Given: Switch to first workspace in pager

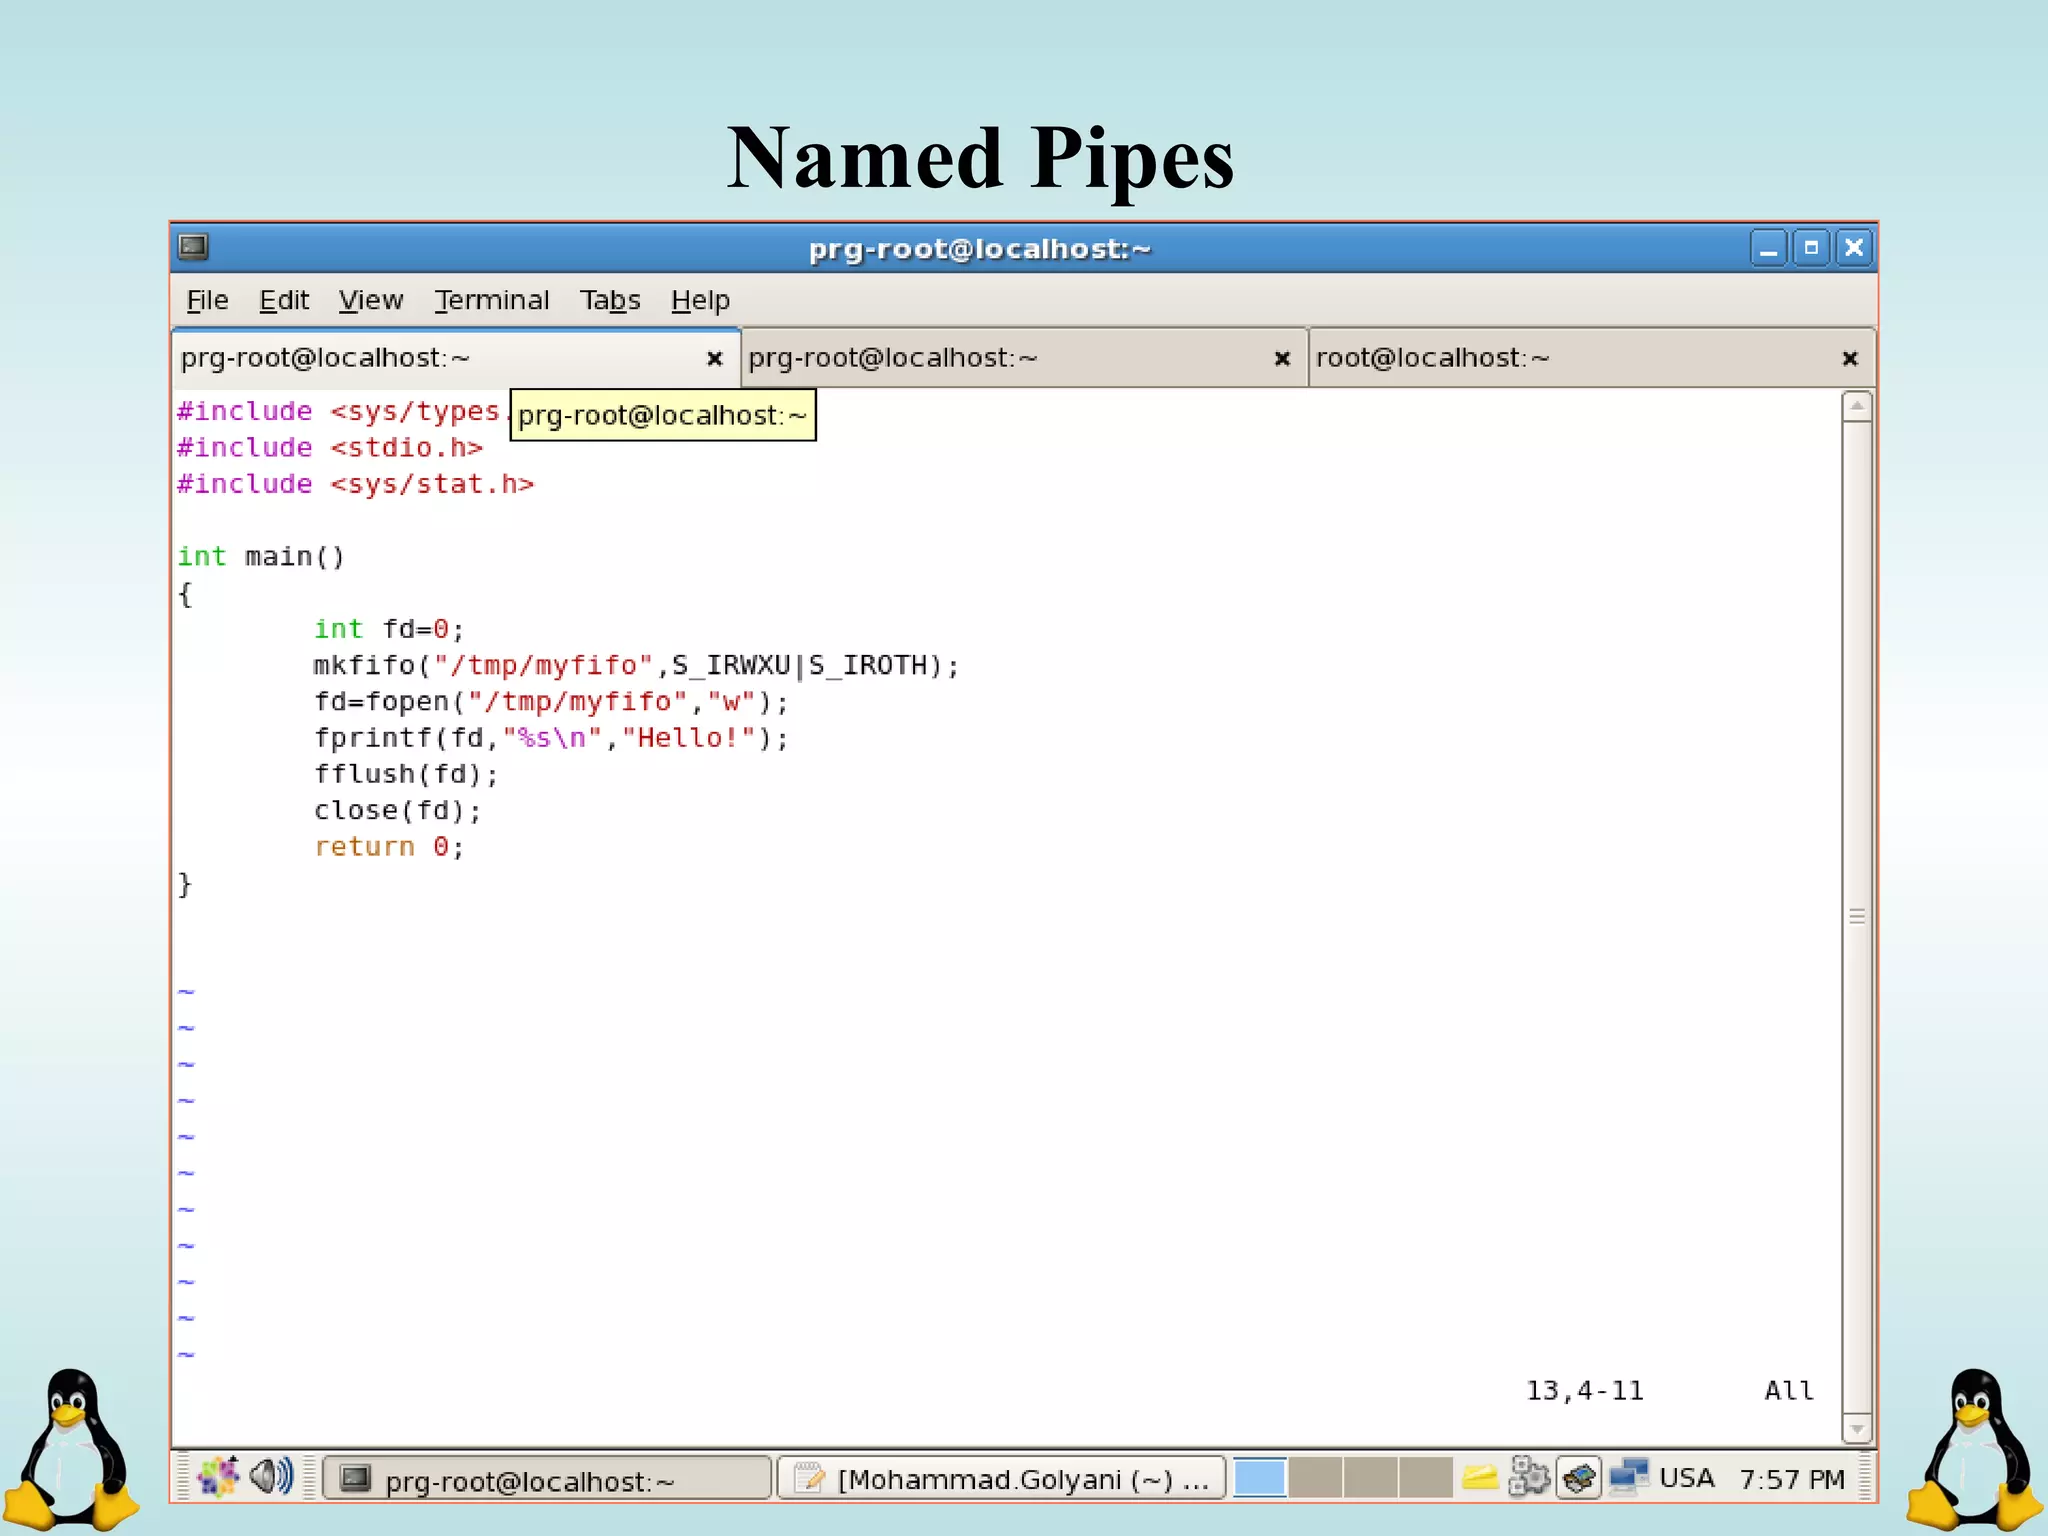Looking at the screenshot, I should coord(1259,1478).
